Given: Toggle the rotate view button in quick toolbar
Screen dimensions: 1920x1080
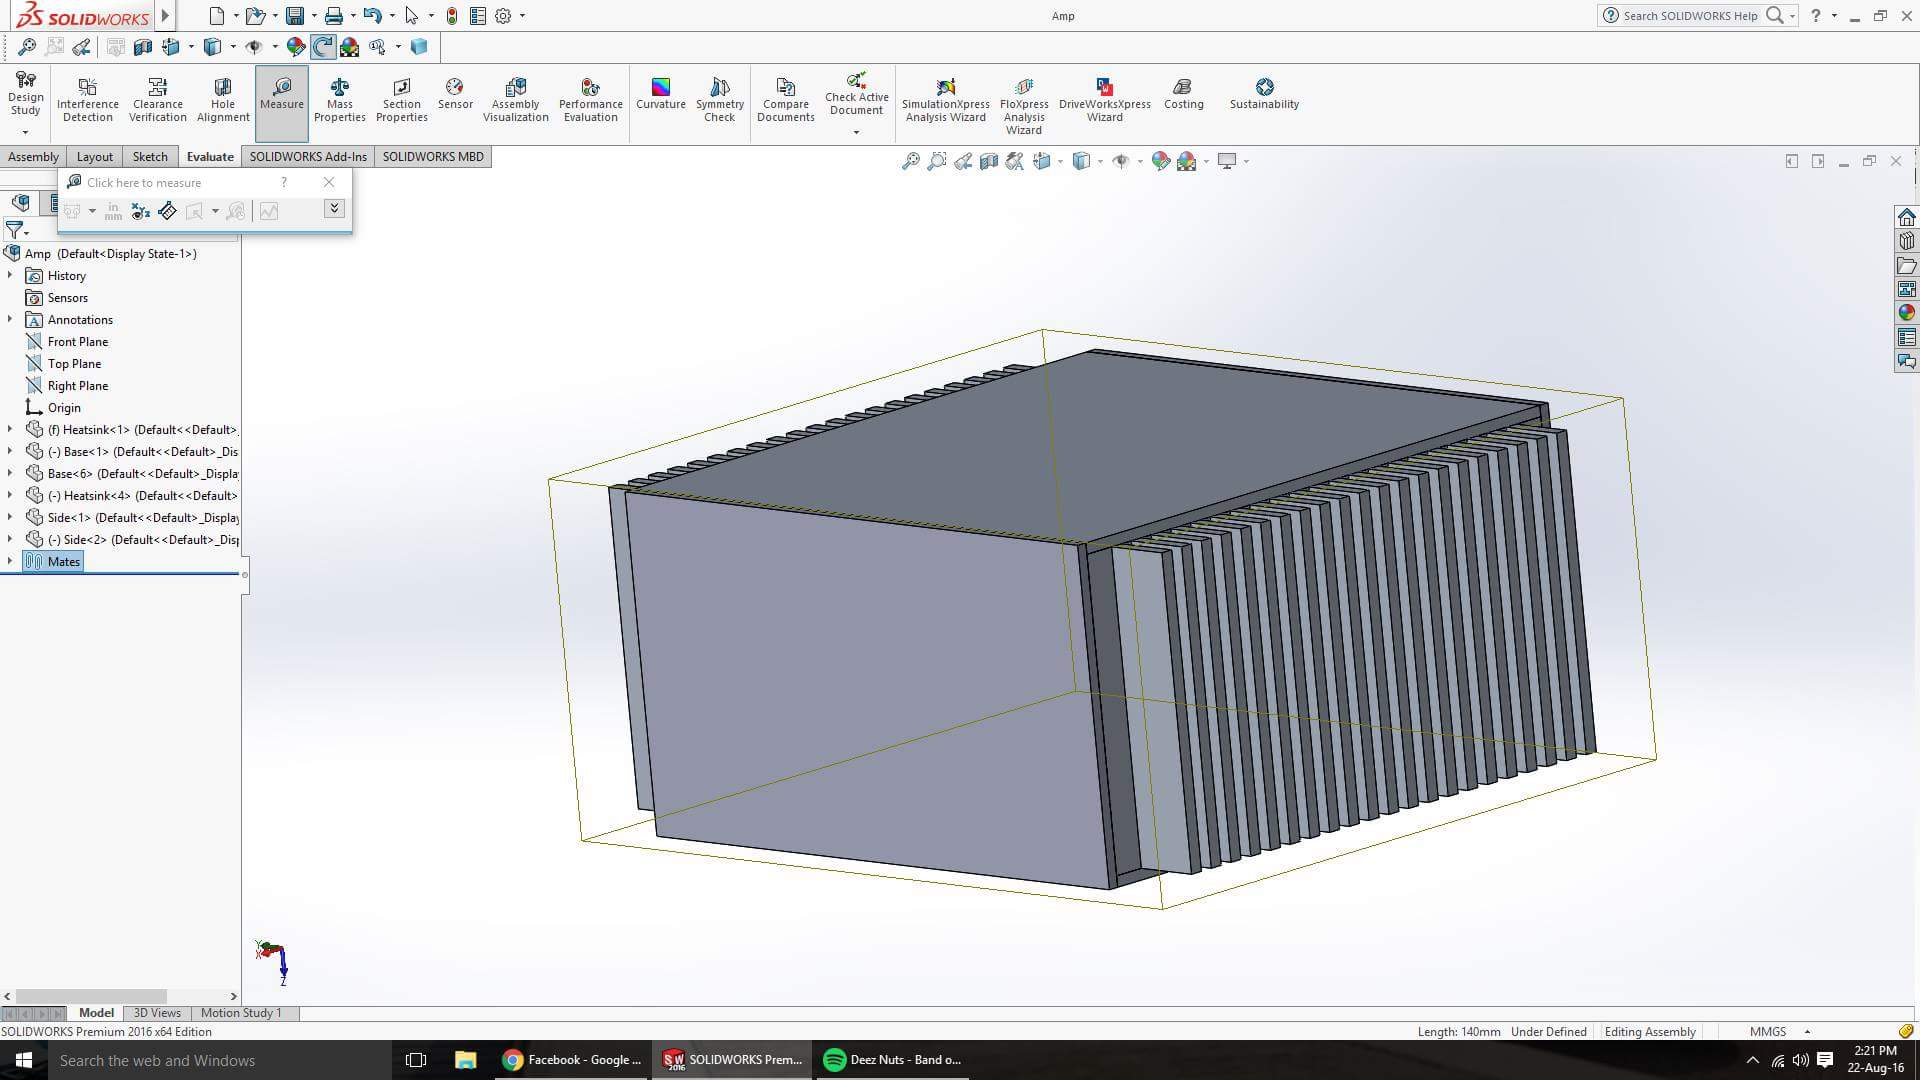Looking at the screenshot, I should (x=323, y=46).
